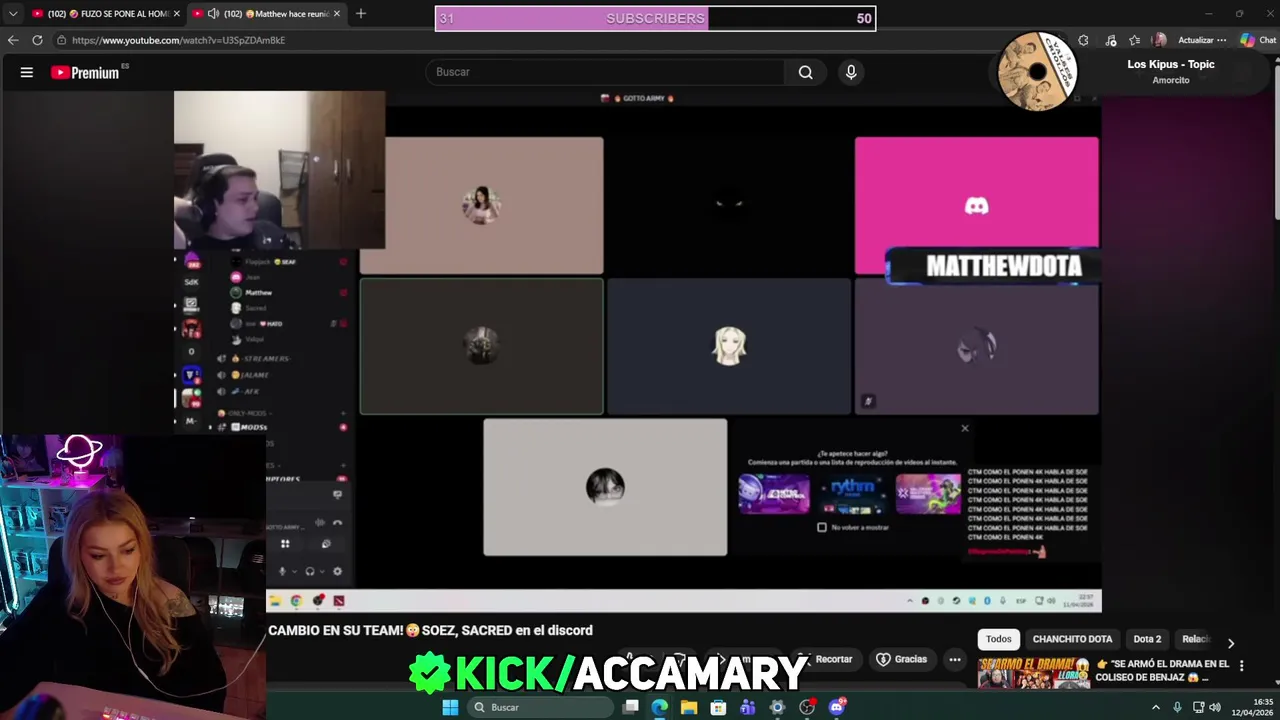Open Discord user settings gear
Viewport: 1280px width, 720px height.
[337, 571]
